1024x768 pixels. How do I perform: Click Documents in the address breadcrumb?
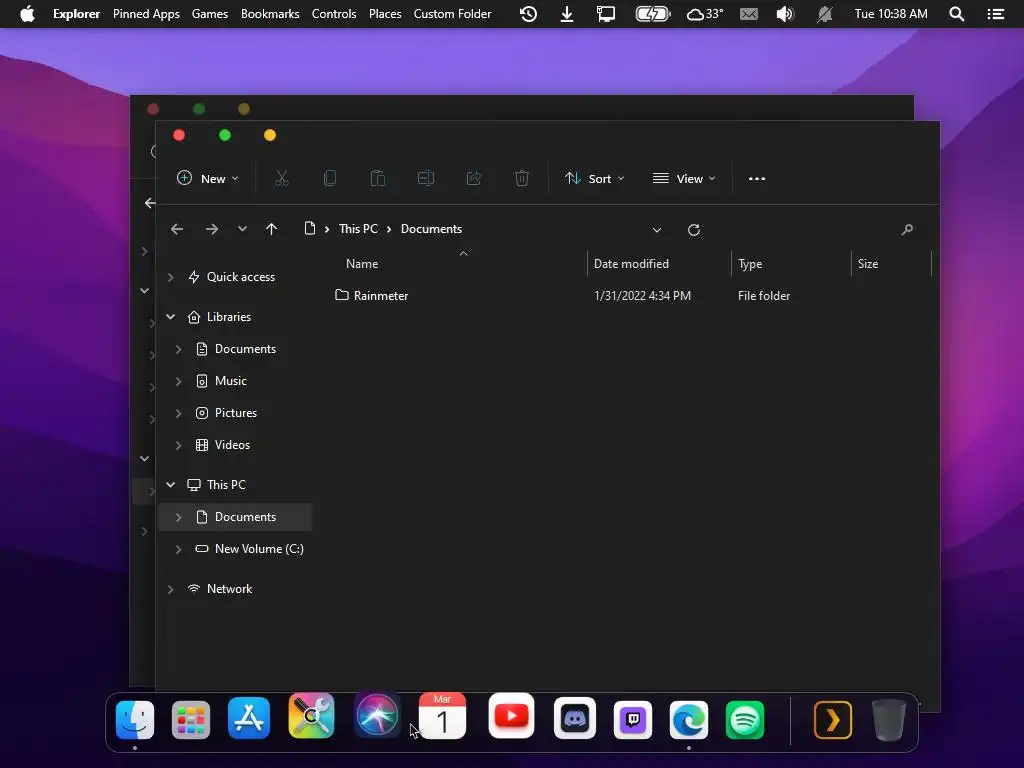(x=431, y=229)
